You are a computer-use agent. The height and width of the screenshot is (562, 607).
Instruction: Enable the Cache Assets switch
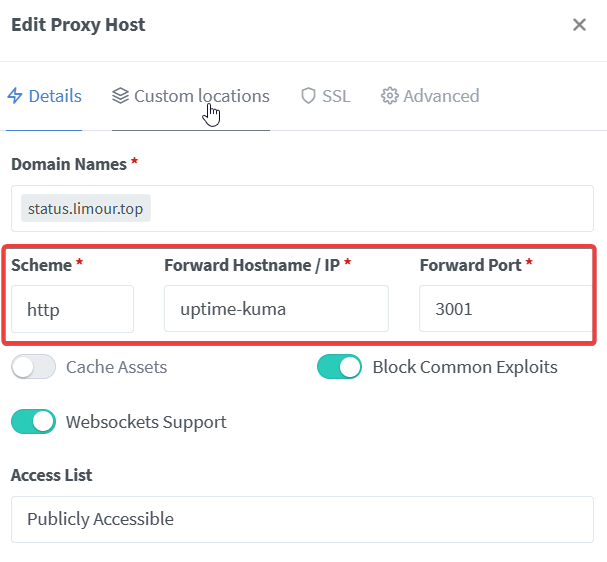pos(33,367)
